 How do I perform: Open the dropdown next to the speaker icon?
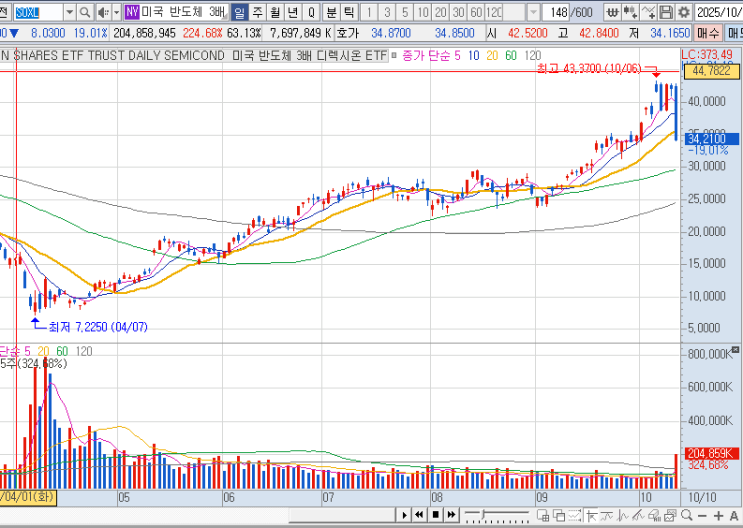coord(117,12)
